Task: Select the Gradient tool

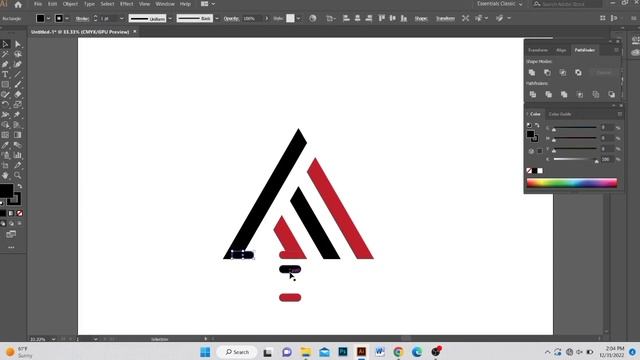Action: [18, 135]
